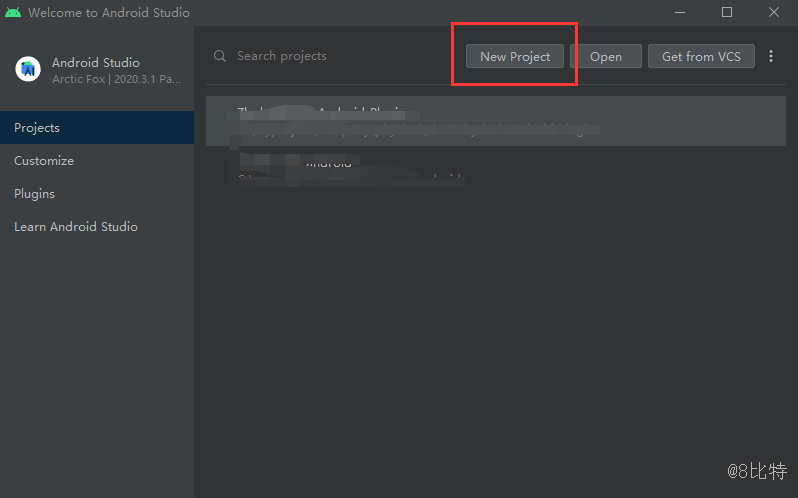Click the magnifier search icon
This screenshot has width=798, height=498.
point(220,56)
